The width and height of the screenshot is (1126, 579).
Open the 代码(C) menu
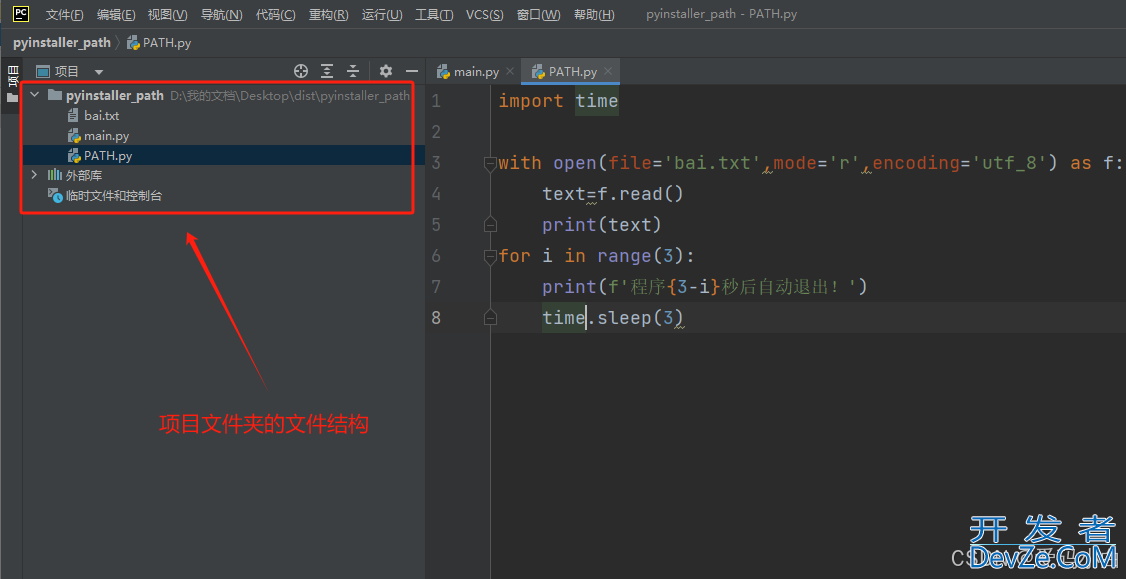coord(275,14)
